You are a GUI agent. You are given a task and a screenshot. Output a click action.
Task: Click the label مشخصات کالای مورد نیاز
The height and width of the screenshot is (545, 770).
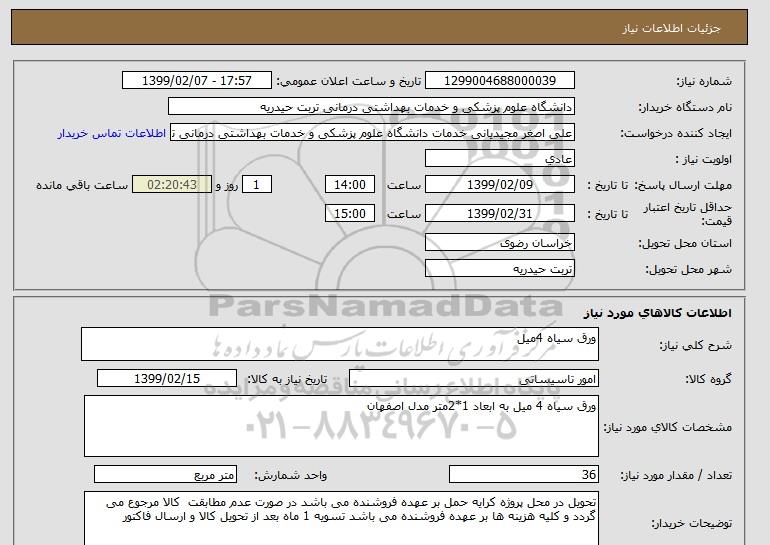667,427
